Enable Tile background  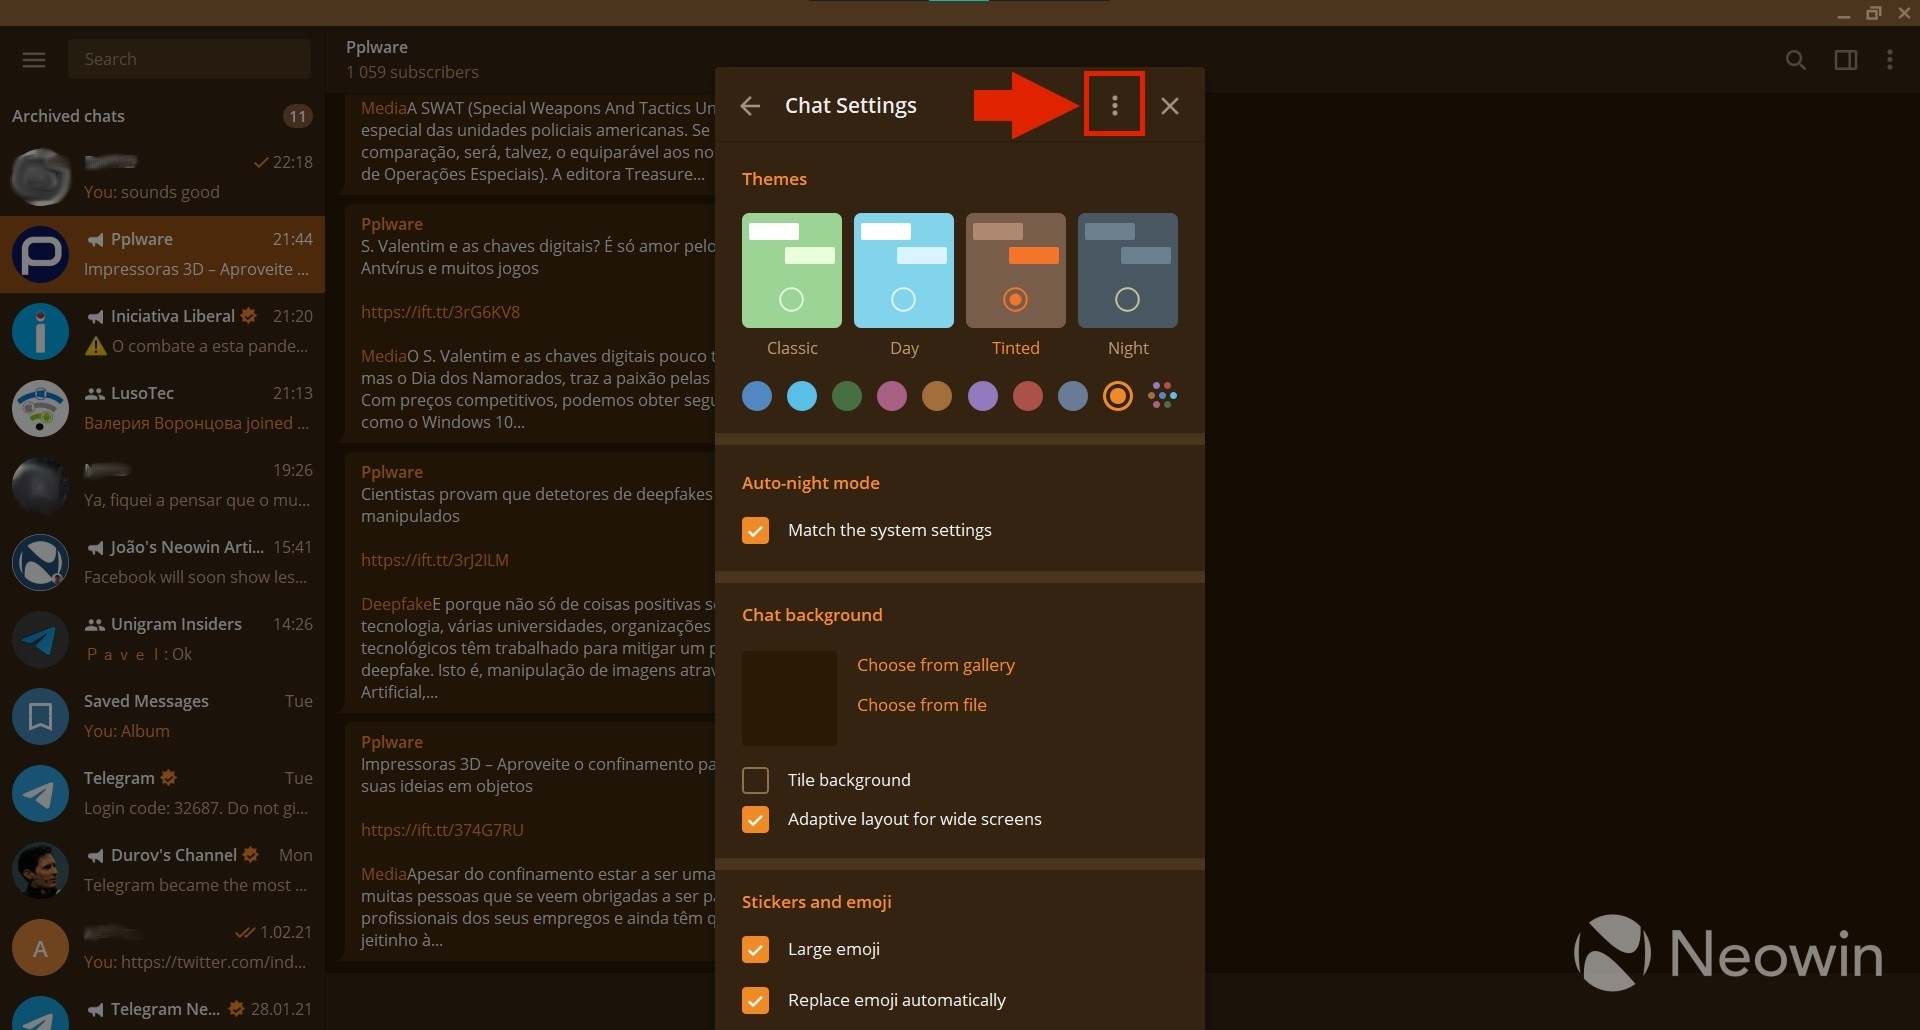pyautogui.click(x=755, y=780)
